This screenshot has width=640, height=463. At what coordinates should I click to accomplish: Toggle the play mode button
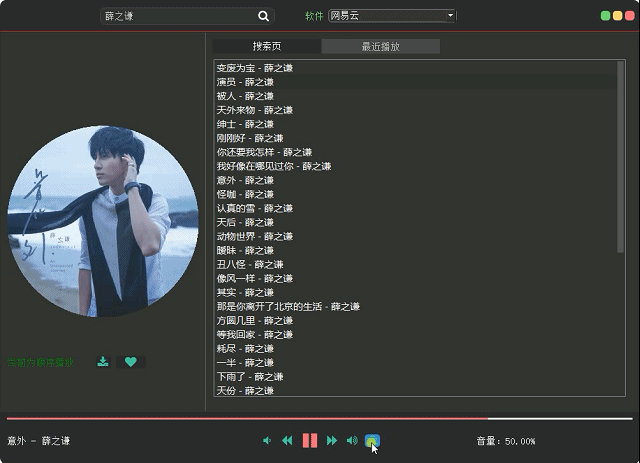372,441
